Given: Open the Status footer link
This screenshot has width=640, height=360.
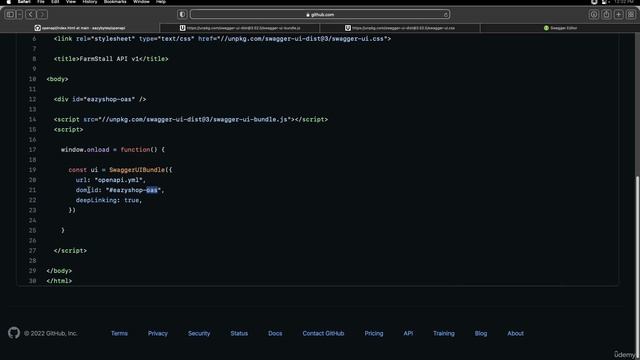Looking at the screenshot, I should tap(239, 333).
